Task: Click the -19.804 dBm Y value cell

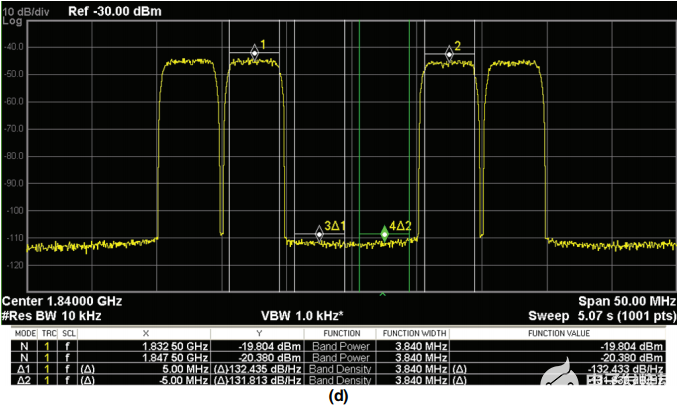Action: pyautogui.click(x=269, y=346)
